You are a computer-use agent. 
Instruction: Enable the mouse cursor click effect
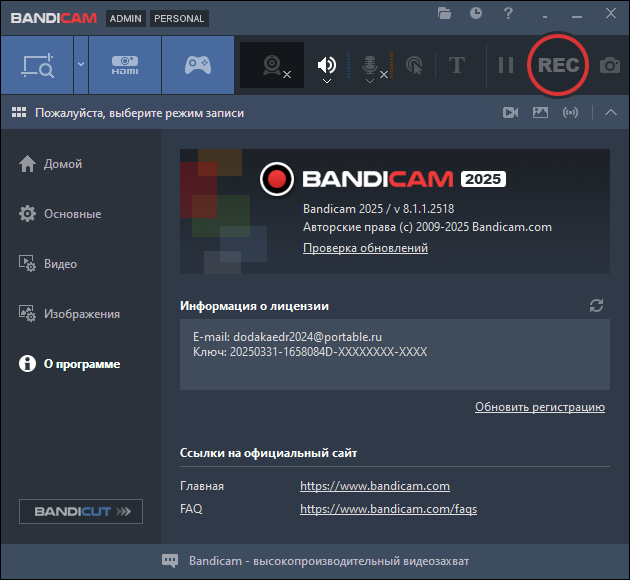coord(414,65)
